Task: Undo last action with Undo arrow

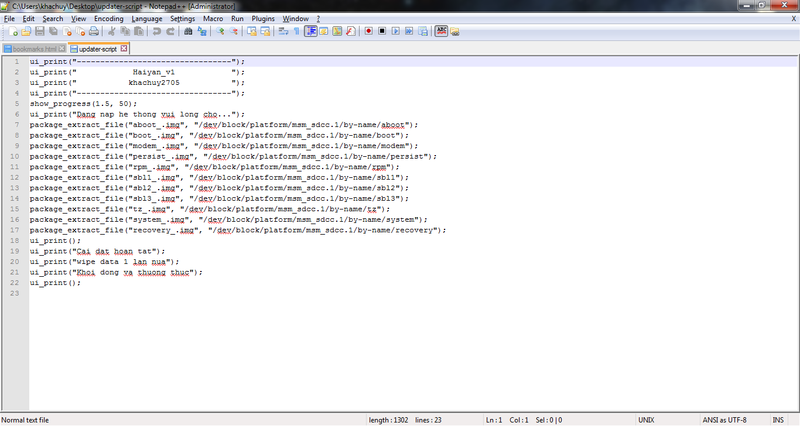Action: pyautogui.click(x=157, y=32)
